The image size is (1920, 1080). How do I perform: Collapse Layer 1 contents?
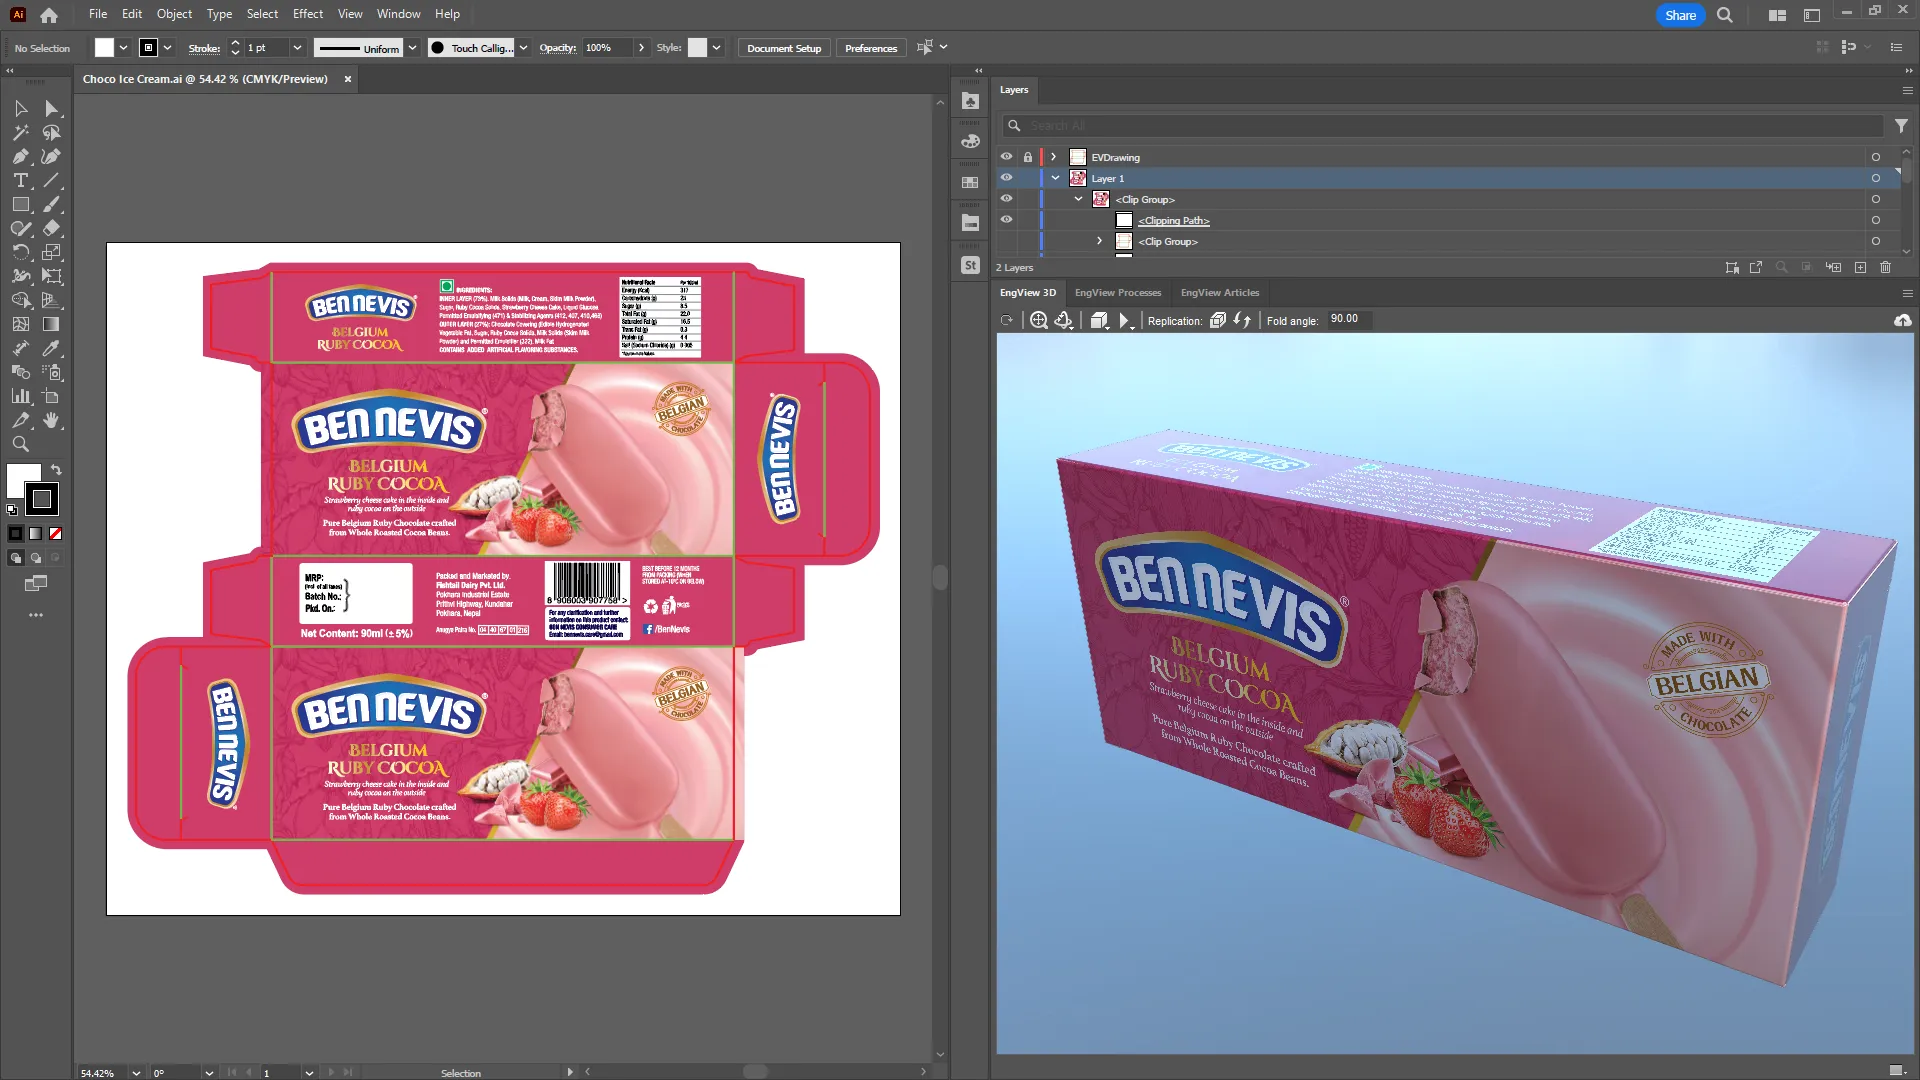[1055, 178]
